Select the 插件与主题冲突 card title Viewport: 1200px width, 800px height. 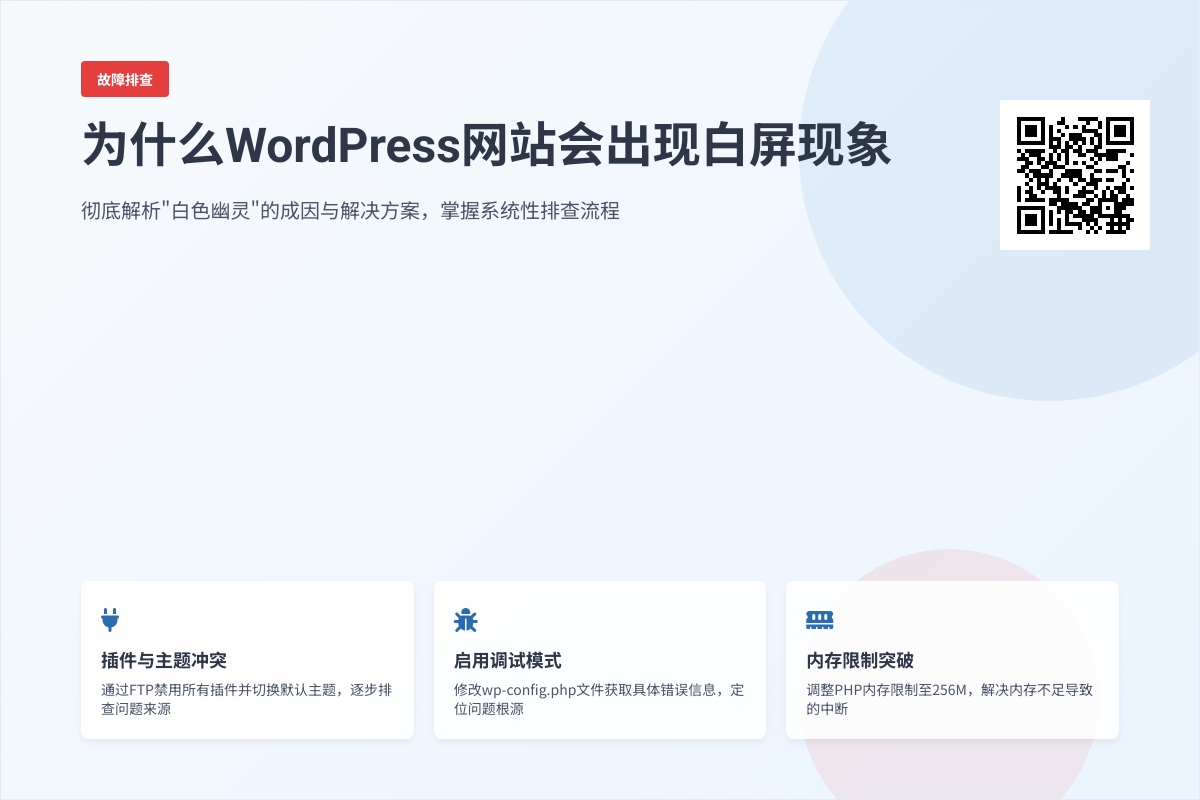[164, 661]
